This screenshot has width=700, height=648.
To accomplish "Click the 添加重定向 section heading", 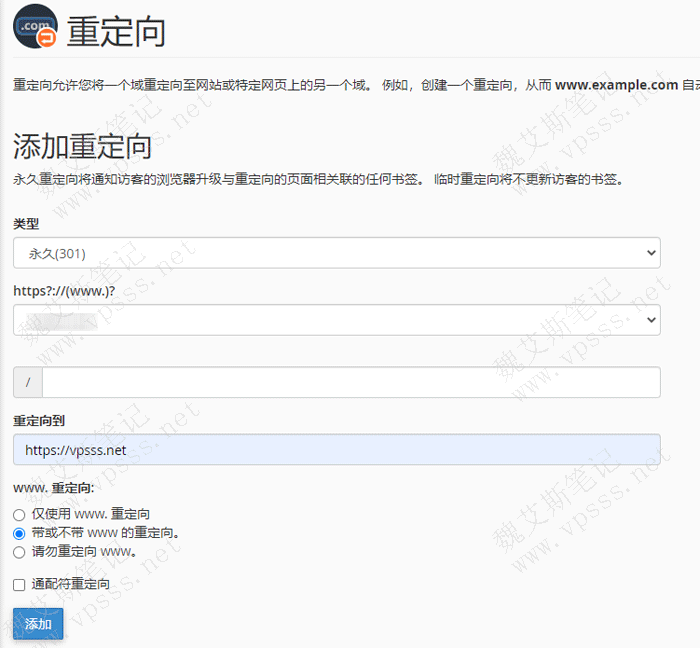I will pyautogui.click(x=82, y=146).
